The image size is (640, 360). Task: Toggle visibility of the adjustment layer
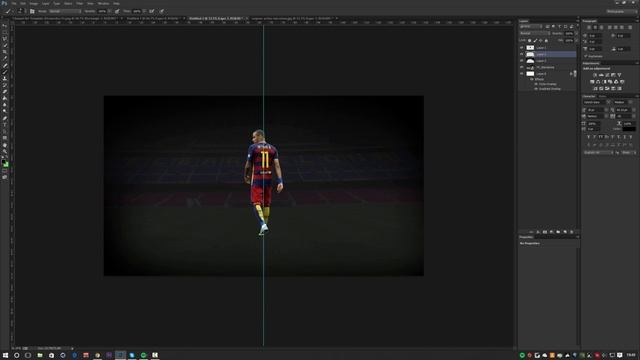(522, 67)
